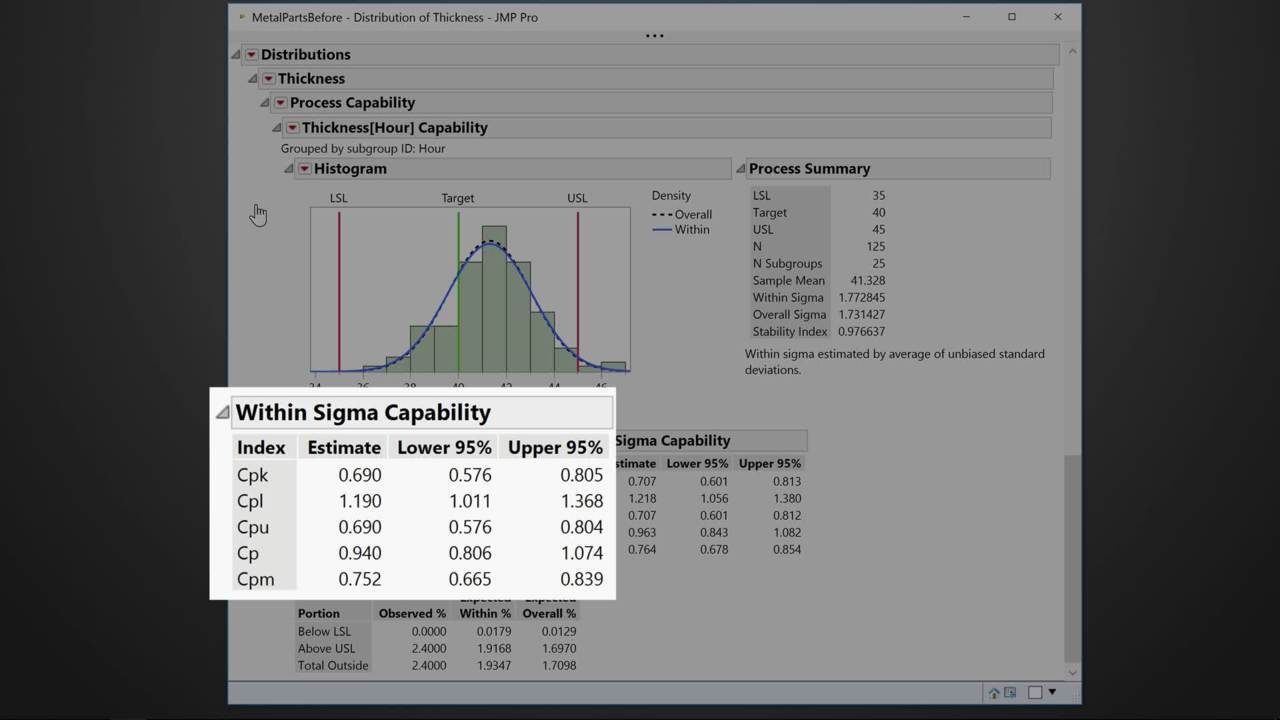Image resolution: width=1280 pixels, height=720 pixels.
Task: Open the Histogram red triangle menu
Action: [x=304, y=169]
